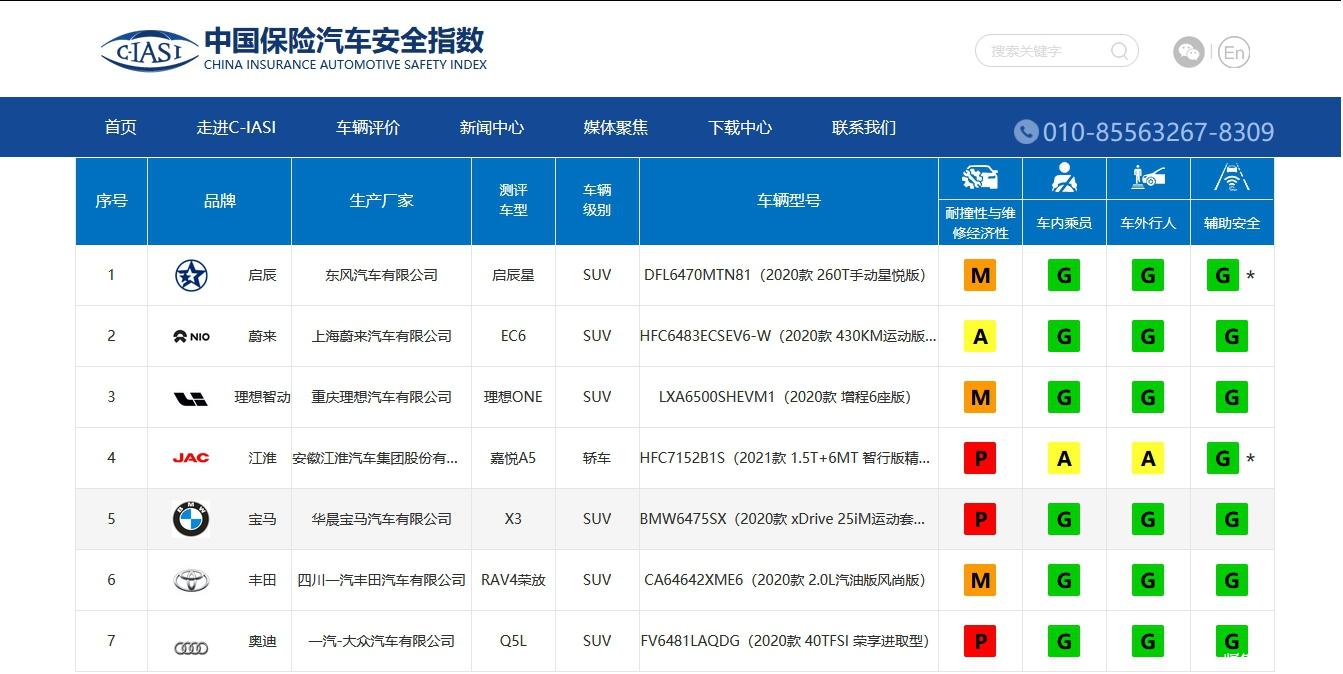Click manufacturer 上海蔚来汽车有限公司
The image size is (1343, 674).
click(x=381, y=336)
